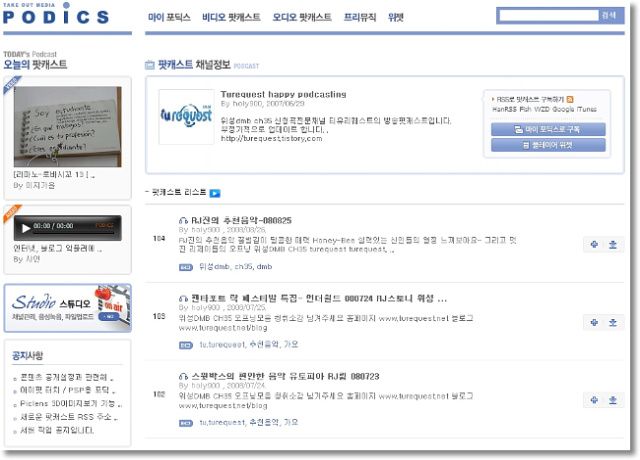Click the download icon for episode 102
Viewport: 640px width, 460px height.
613,400
